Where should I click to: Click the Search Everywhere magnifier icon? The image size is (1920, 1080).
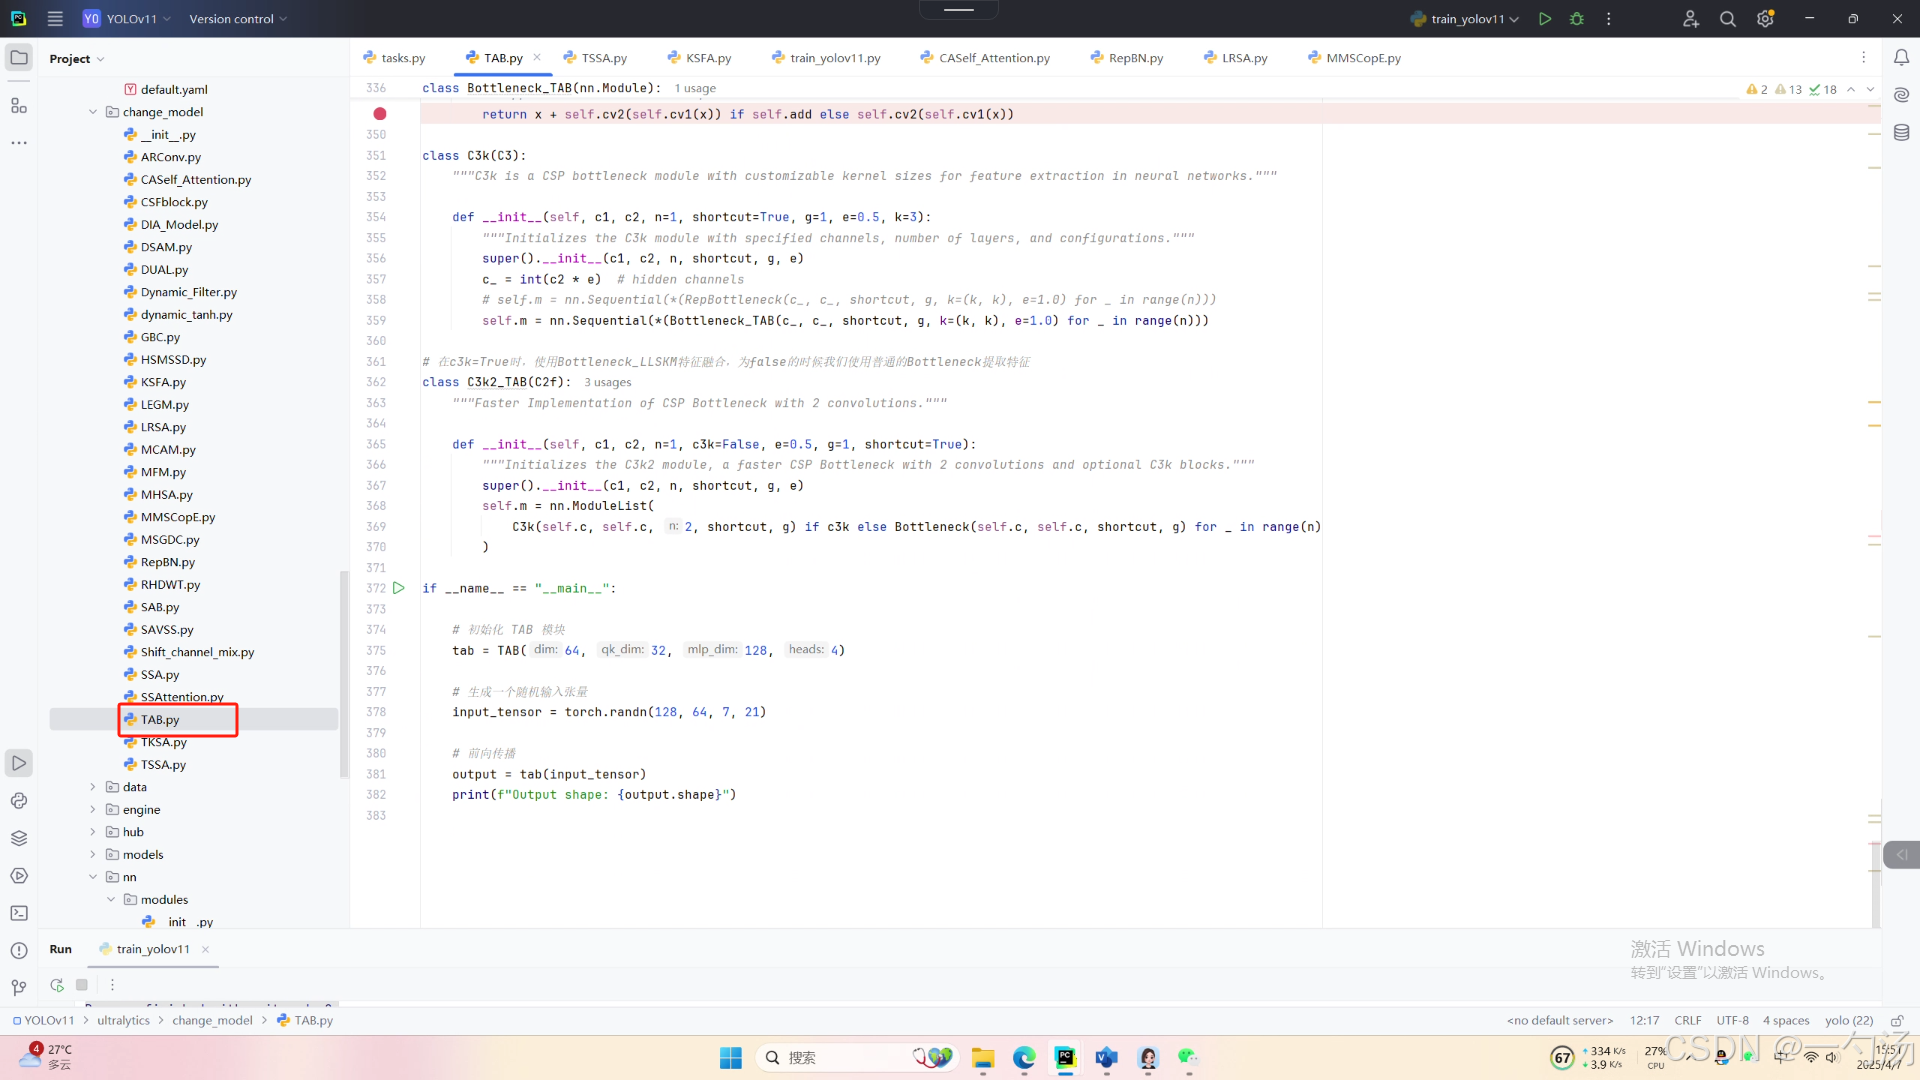point(1727,19)
